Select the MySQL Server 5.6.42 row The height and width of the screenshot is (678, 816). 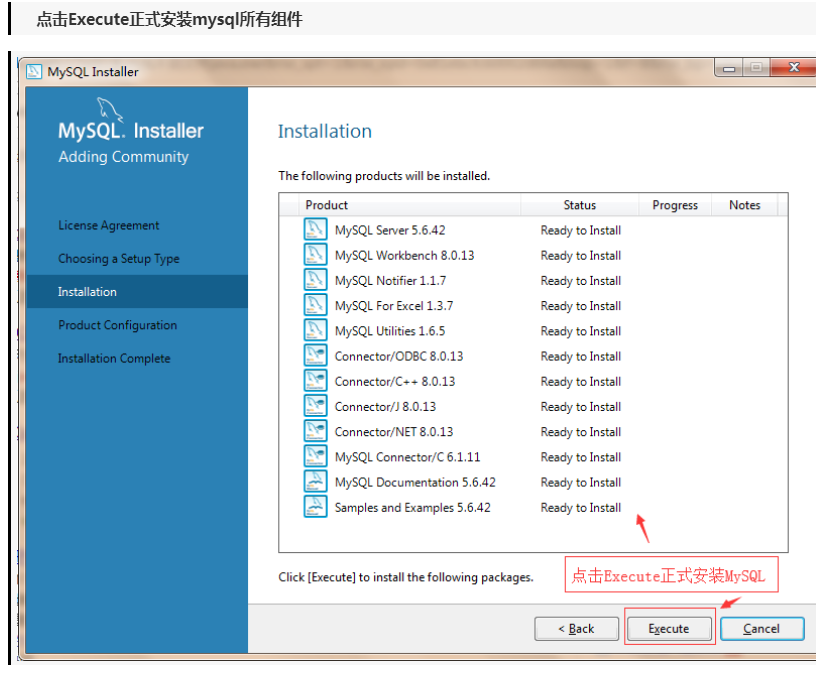pyautogui.click(x=533, y=230)
